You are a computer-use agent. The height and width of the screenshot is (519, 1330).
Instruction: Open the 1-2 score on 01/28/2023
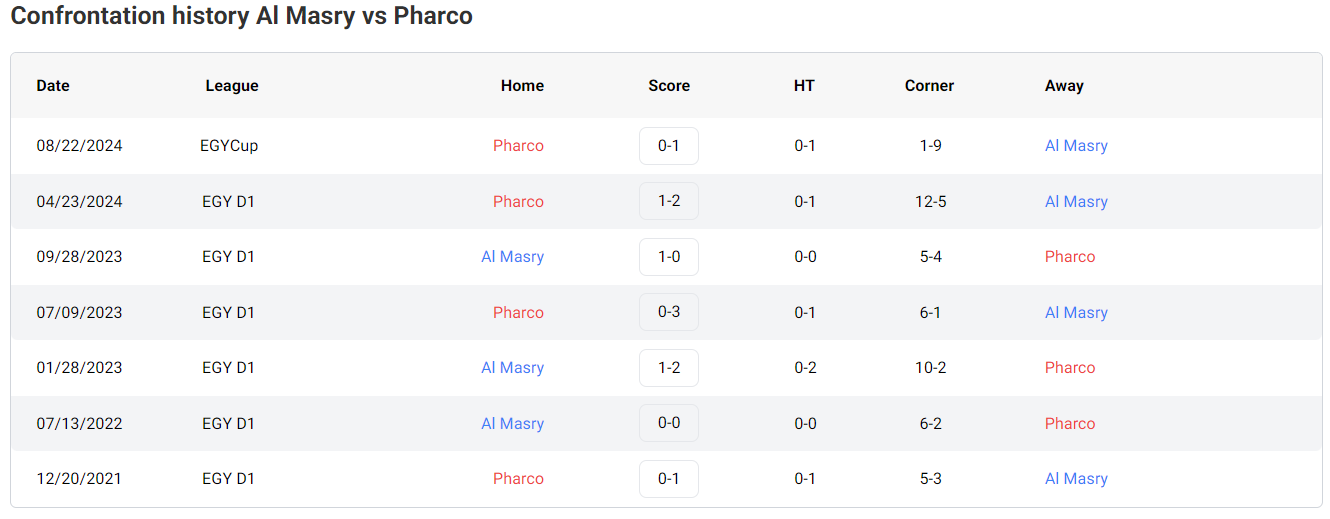[668, 368]
